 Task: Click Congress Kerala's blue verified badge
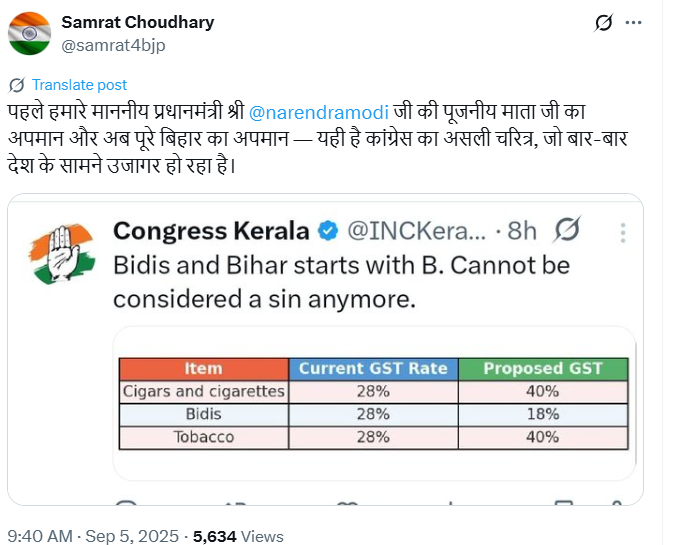(327, 231)
